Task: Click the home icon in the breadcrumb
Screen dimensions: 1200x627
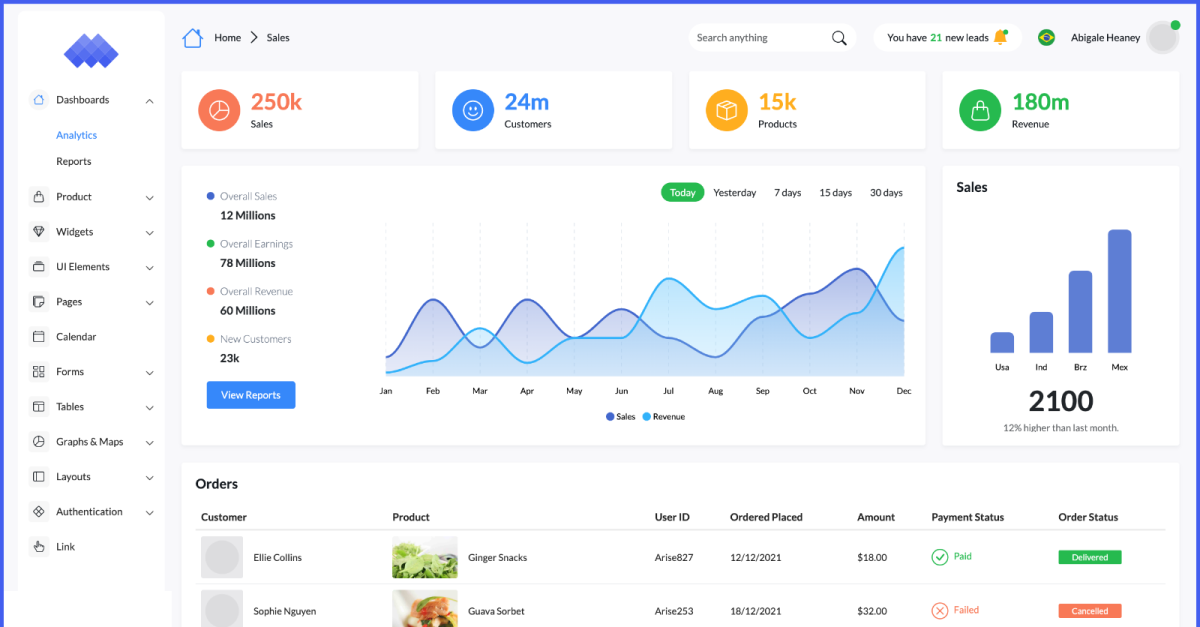Action: coord(192,37)
